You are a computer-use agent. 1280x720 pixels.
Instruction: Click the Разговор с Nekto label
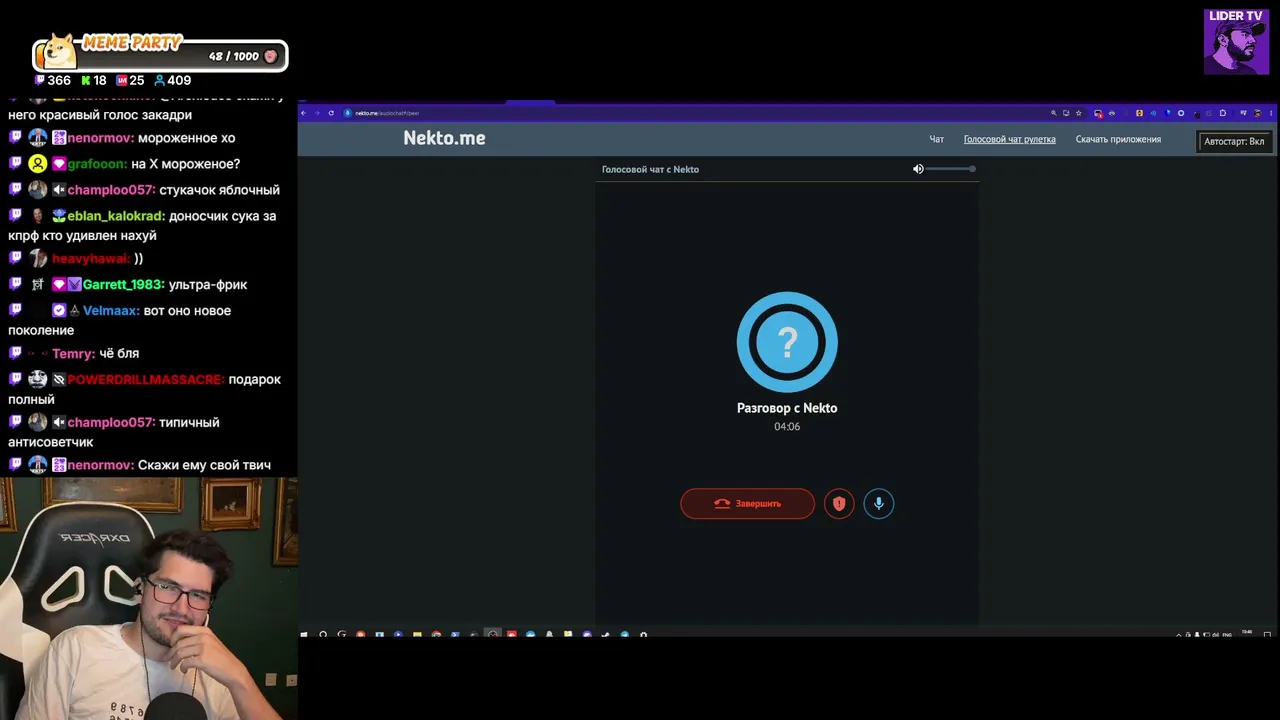(x=787, y=408)
